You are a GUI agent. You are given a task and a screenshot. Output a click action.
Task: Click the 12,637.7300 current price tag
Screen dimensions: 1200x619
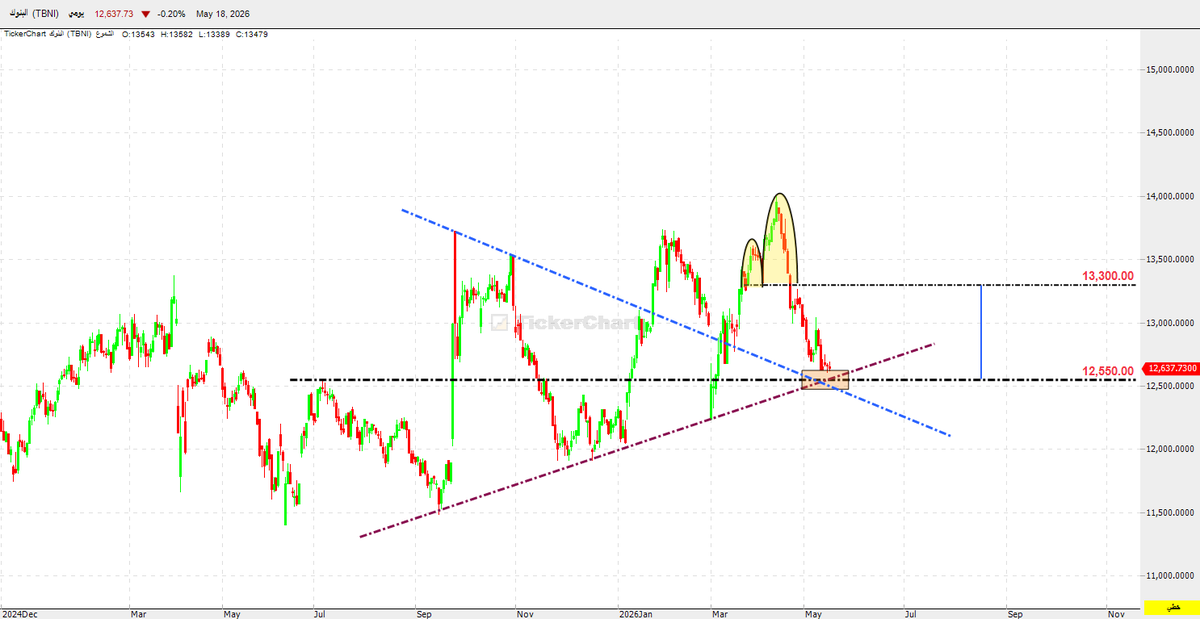[x=1172, y=367]
